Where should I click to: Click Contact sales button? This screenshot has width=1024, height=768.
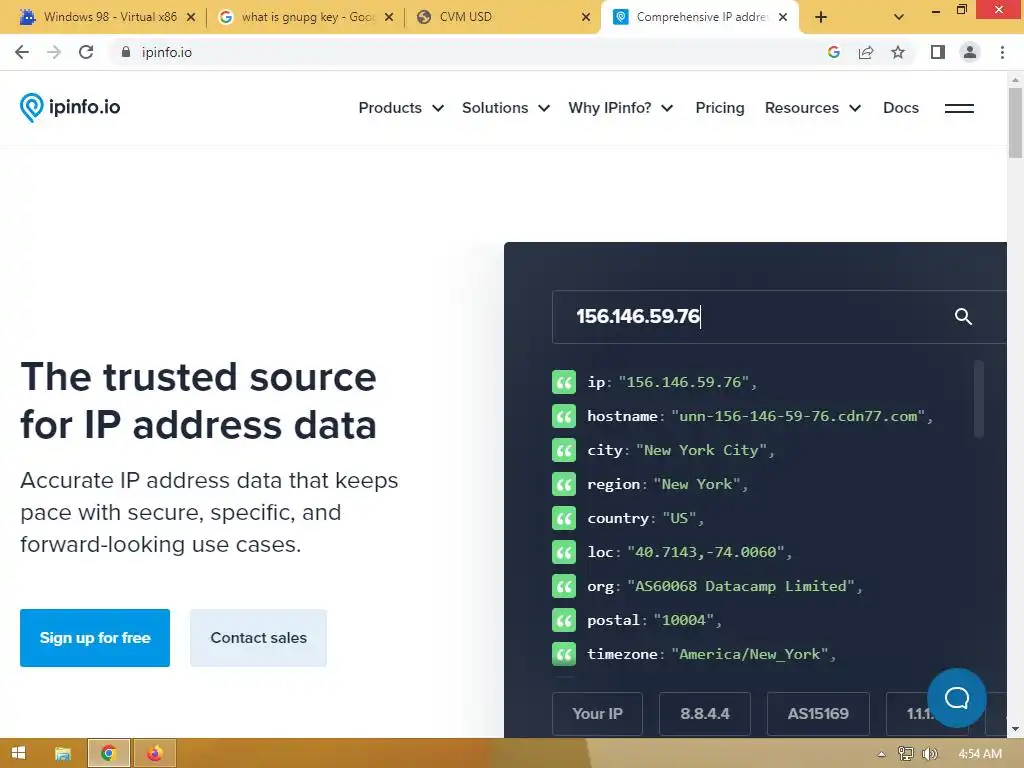pyautogui.click(x=259, y=638)
